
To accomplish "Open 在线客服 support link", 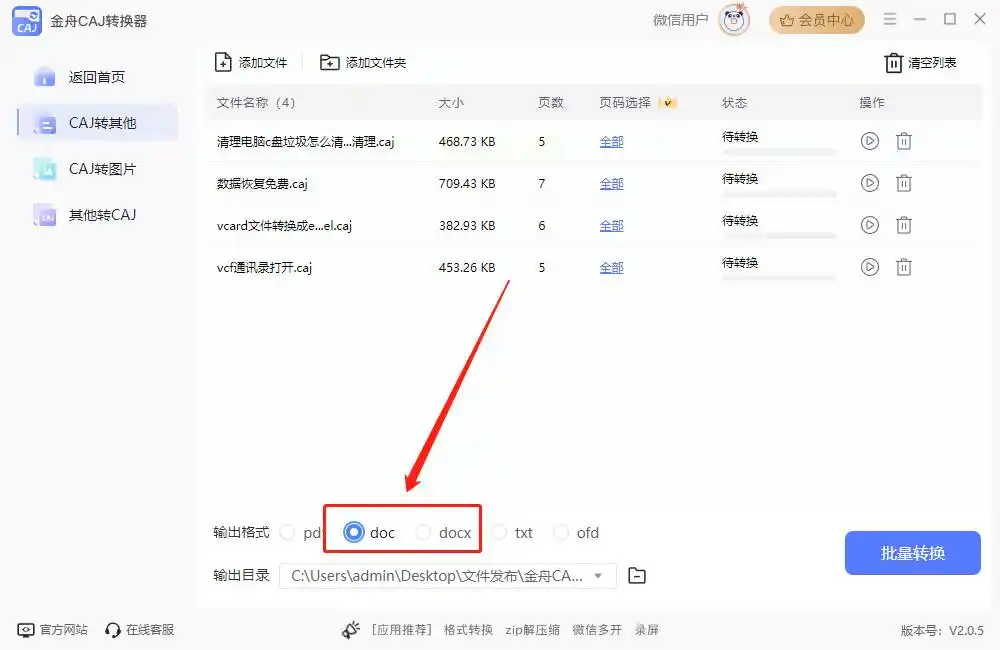I will tap(140, 630).
